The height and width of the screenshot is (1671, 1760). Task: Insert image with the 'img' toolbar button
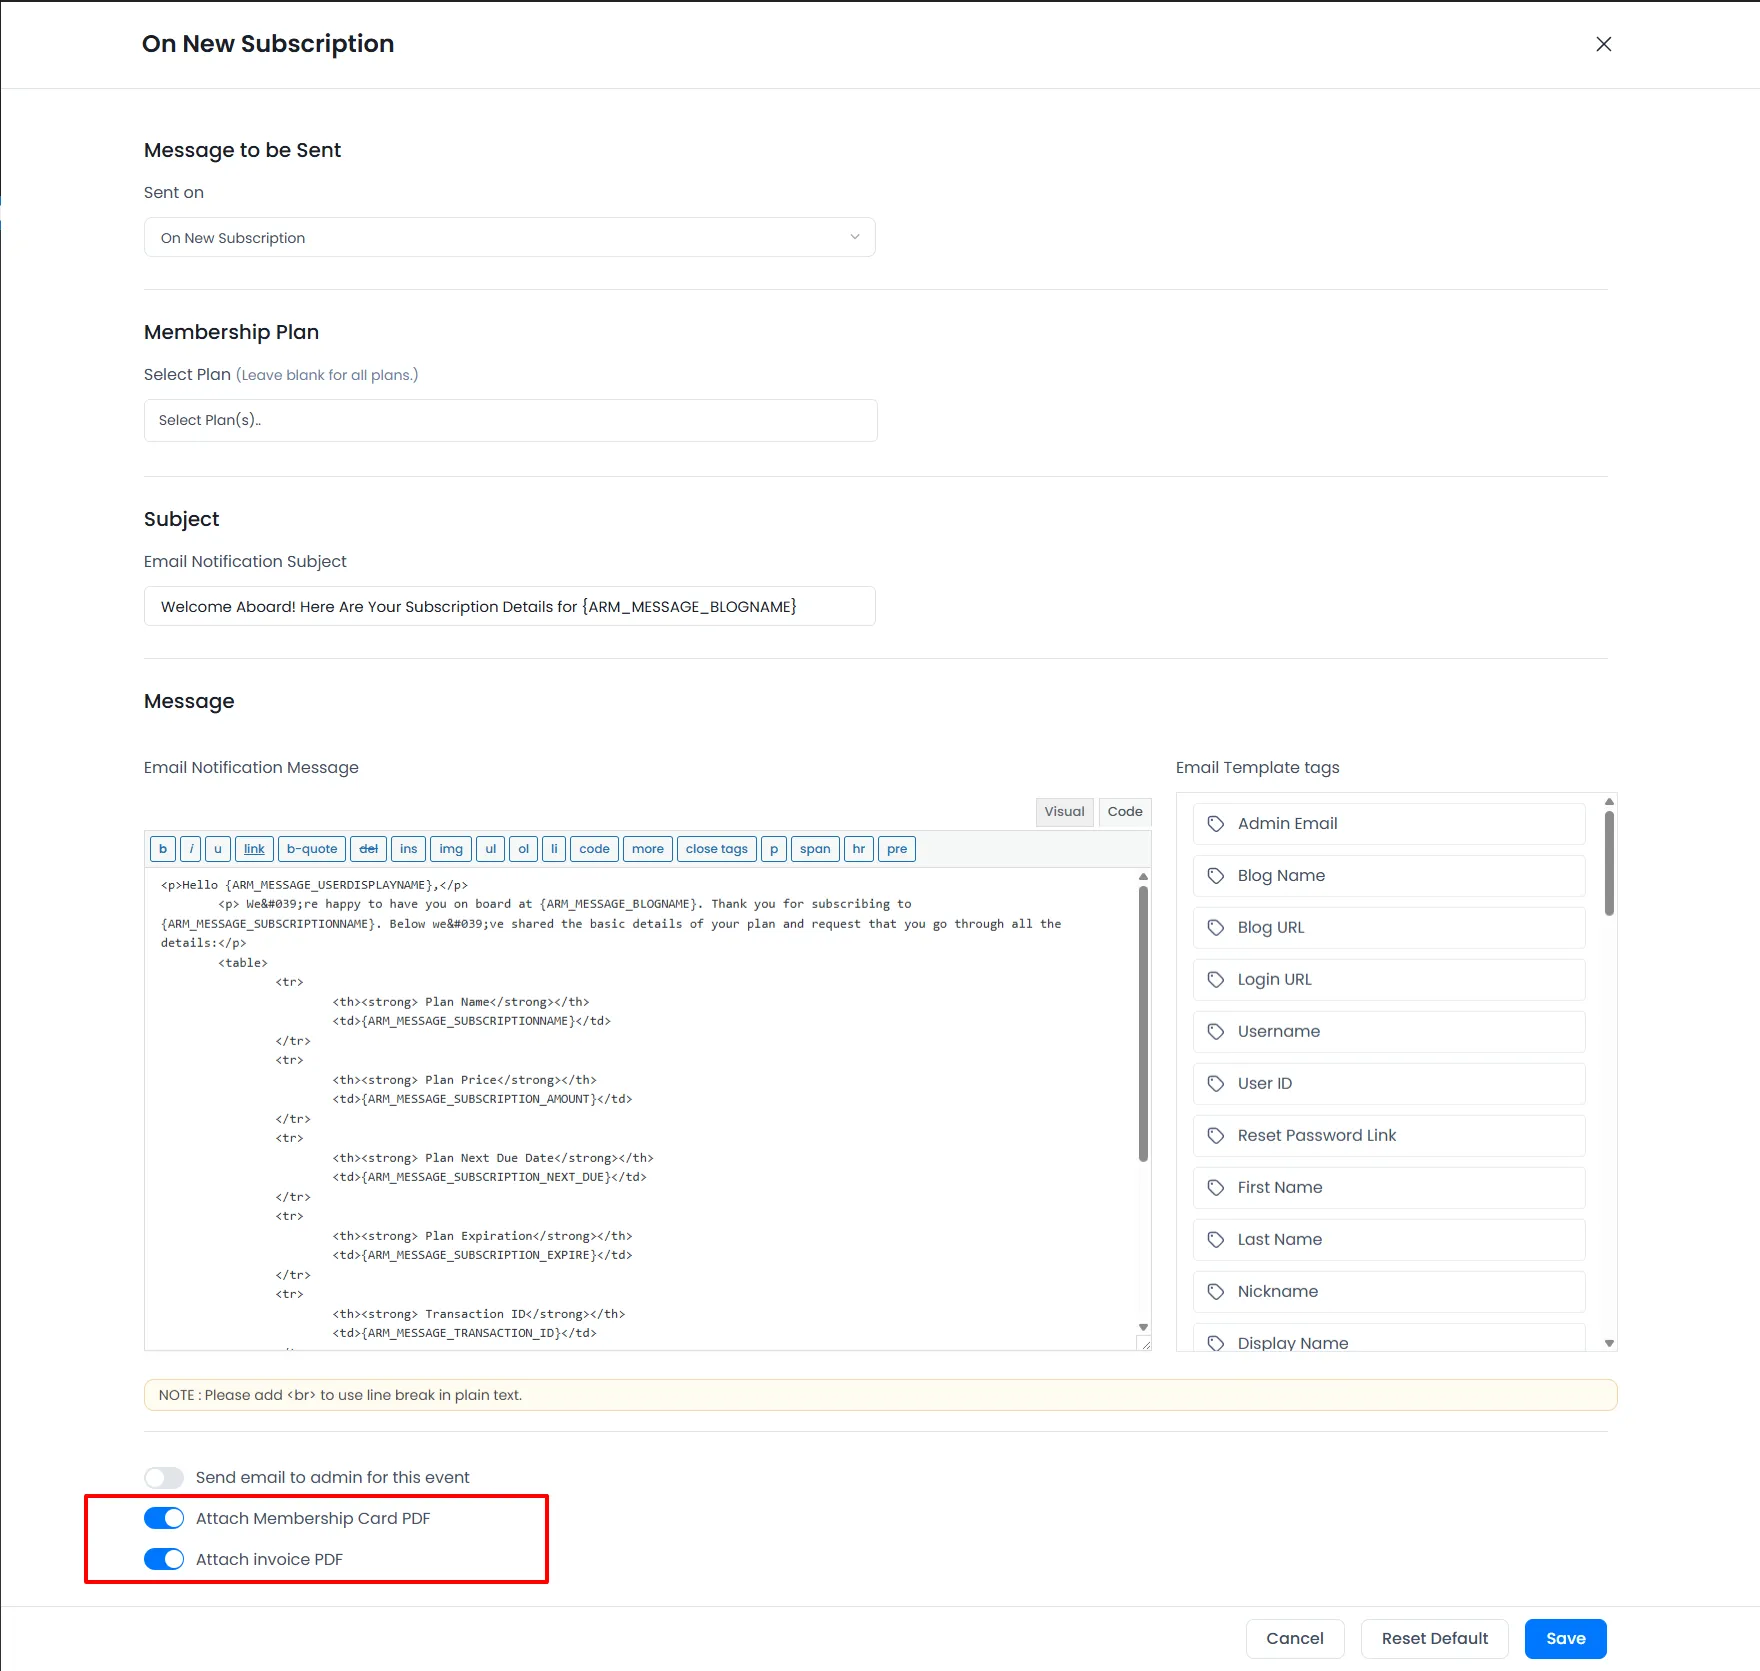click(x=451, y=849)
